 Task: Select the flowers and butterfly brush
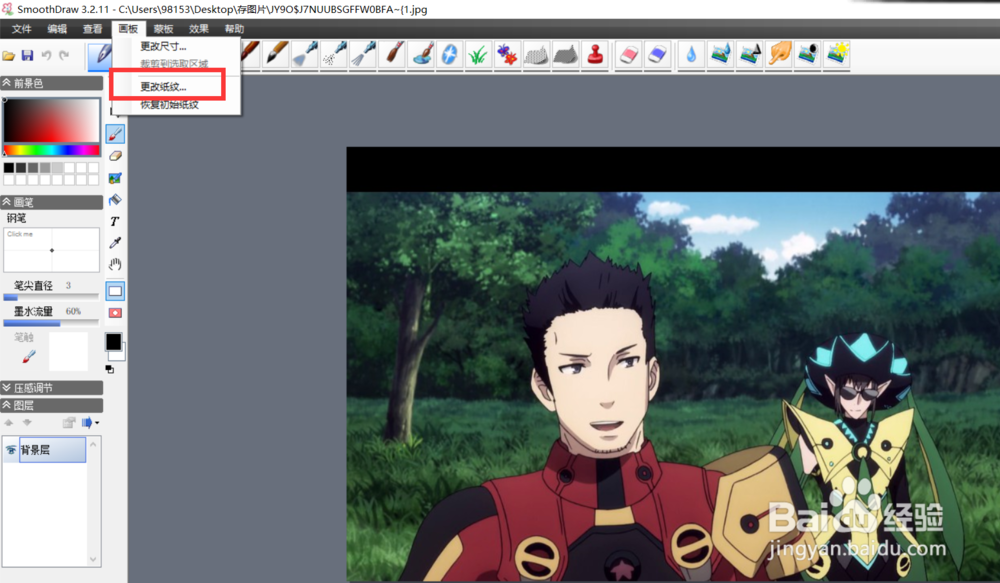(x=507, y=54)
